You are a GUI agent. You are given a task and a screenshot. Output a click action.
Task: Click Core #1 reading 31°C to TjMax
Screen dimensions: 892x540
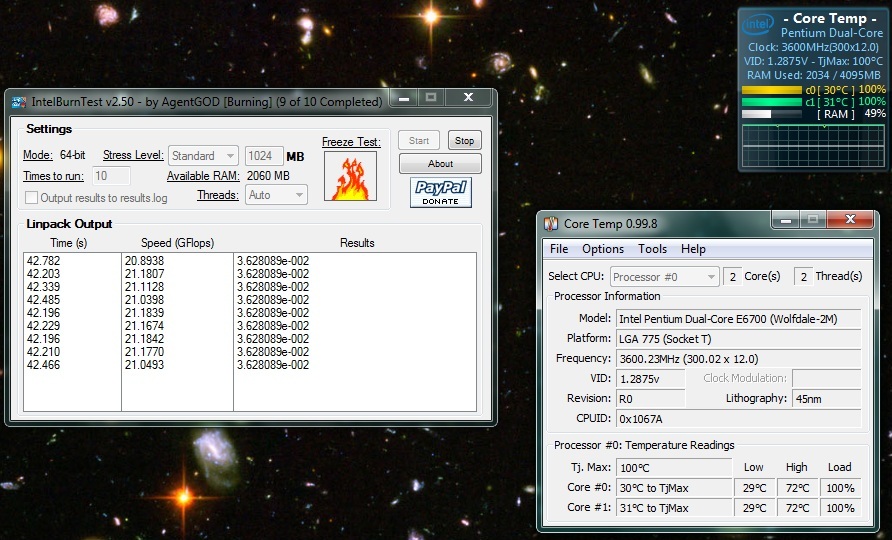pos(674,508)
